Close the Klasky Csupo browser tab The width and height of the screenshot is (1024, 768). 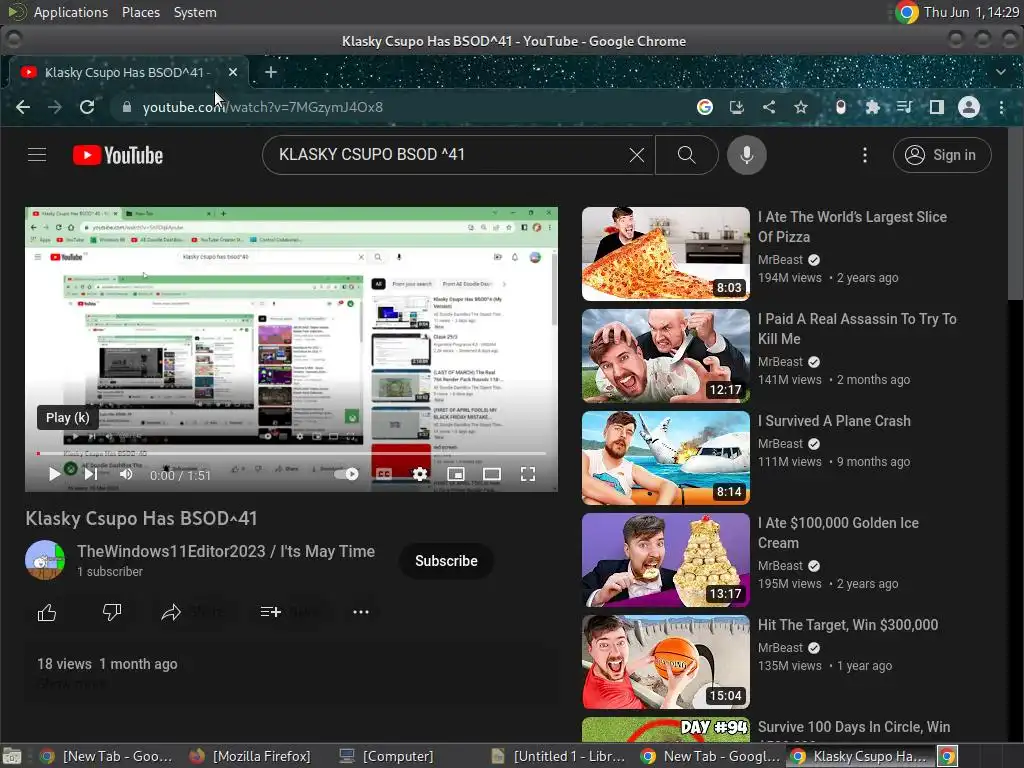coord(232,72)
